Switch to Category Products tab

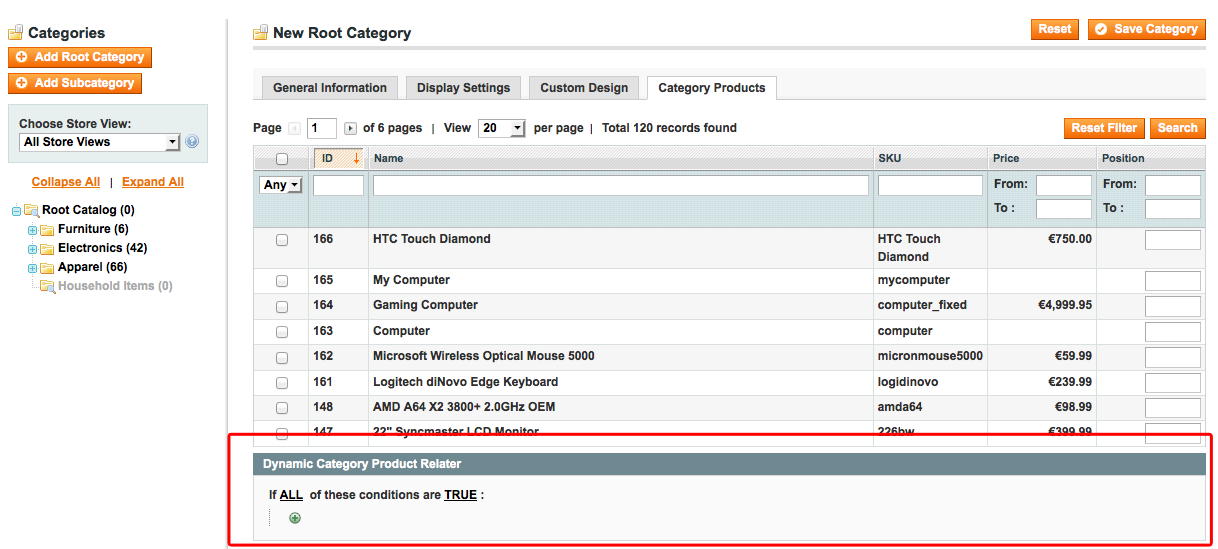pyautogui.click(x=712, y=88)
